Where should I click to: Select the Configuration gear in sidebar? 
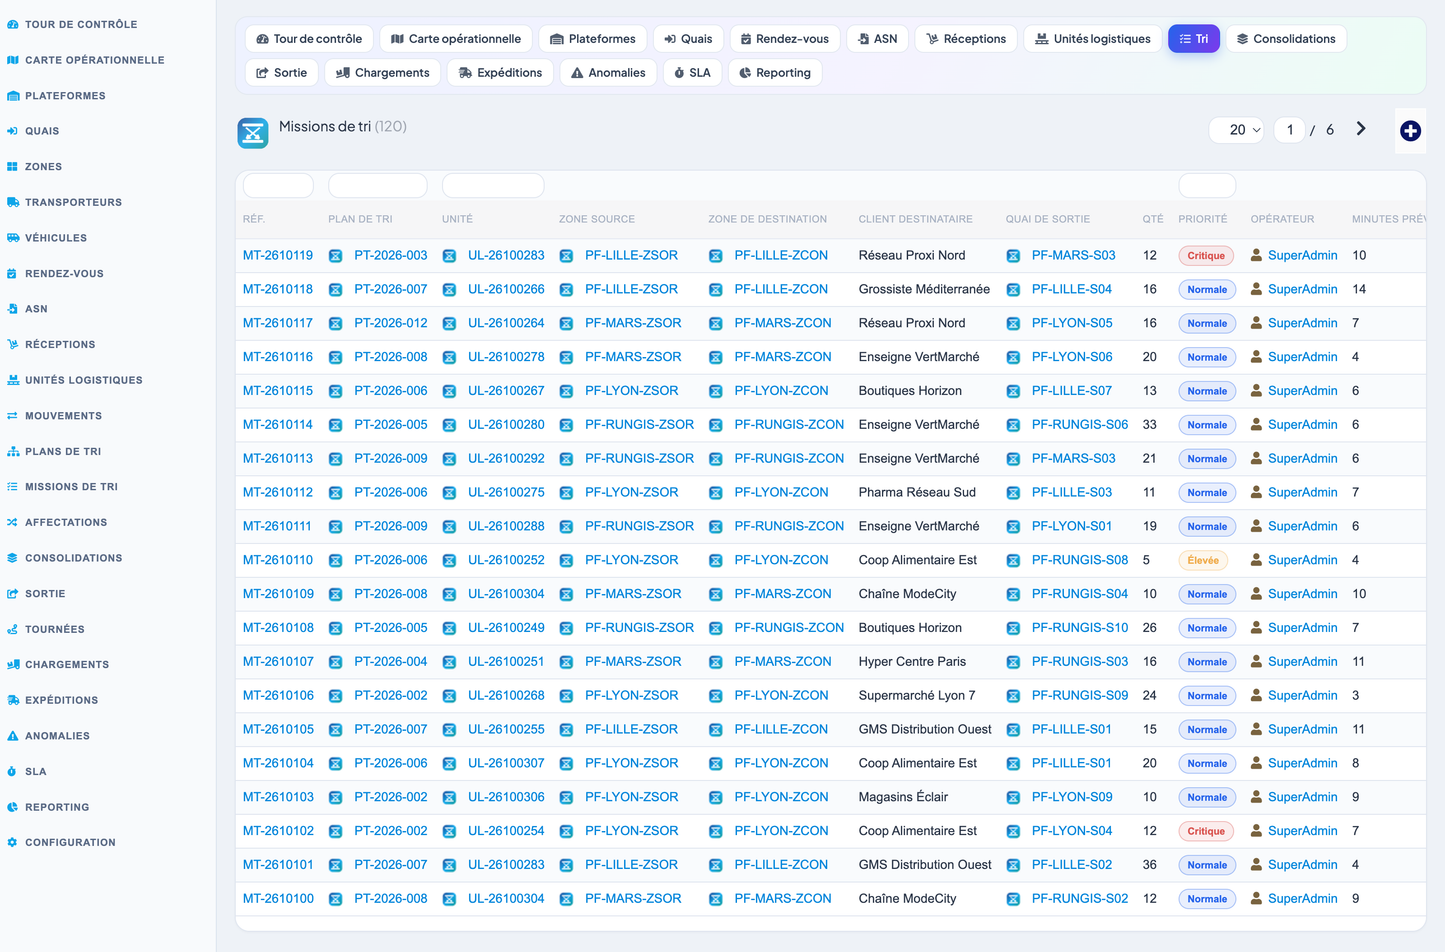(x=12, y=842)
